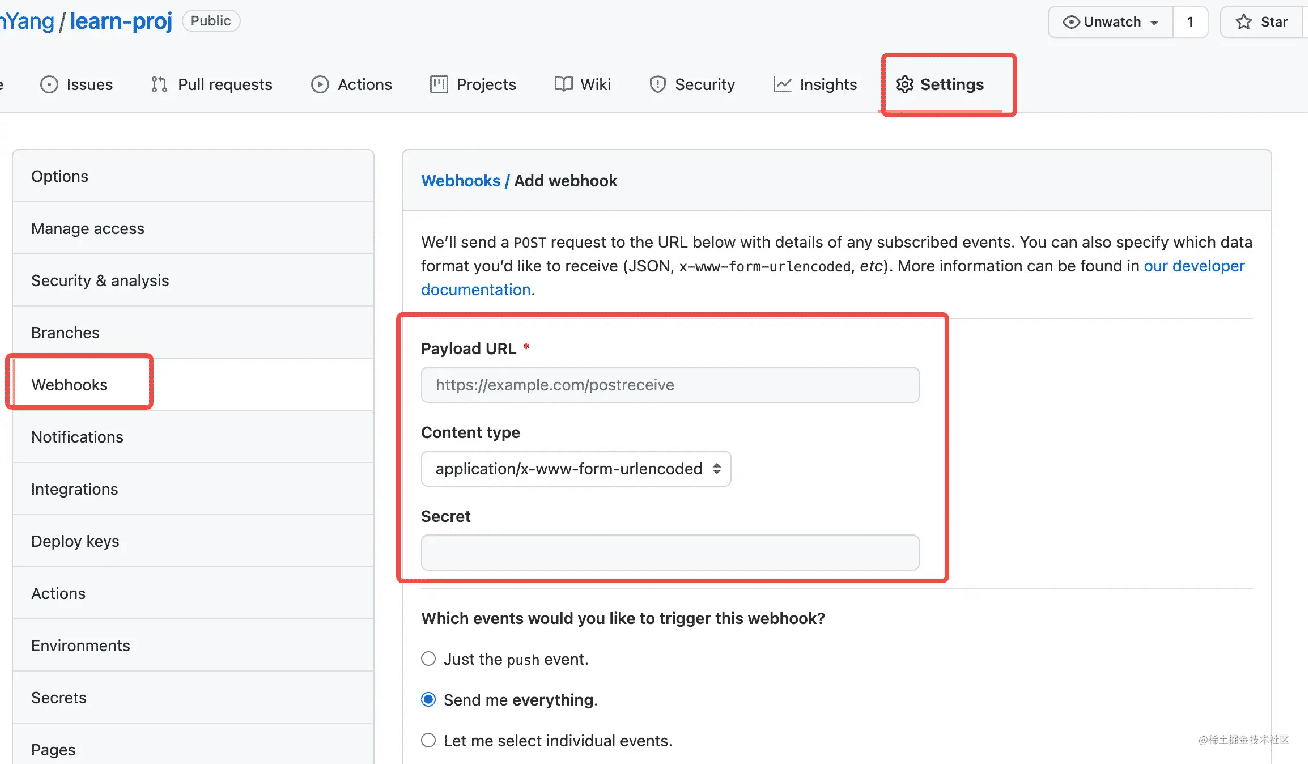Open Manage access settings page
The image size is (1308, 764).
click(x=87, y=229)
